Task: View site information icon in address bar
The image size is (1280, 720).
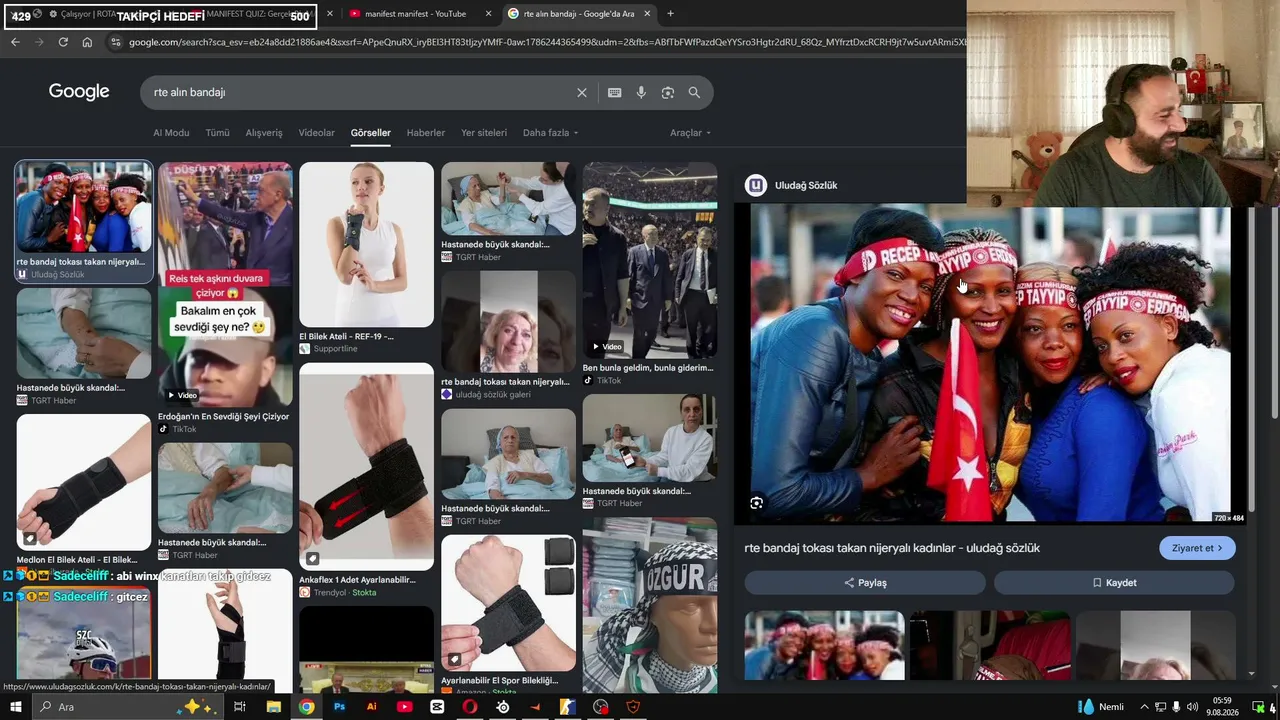Action: [x=116, y=42]
